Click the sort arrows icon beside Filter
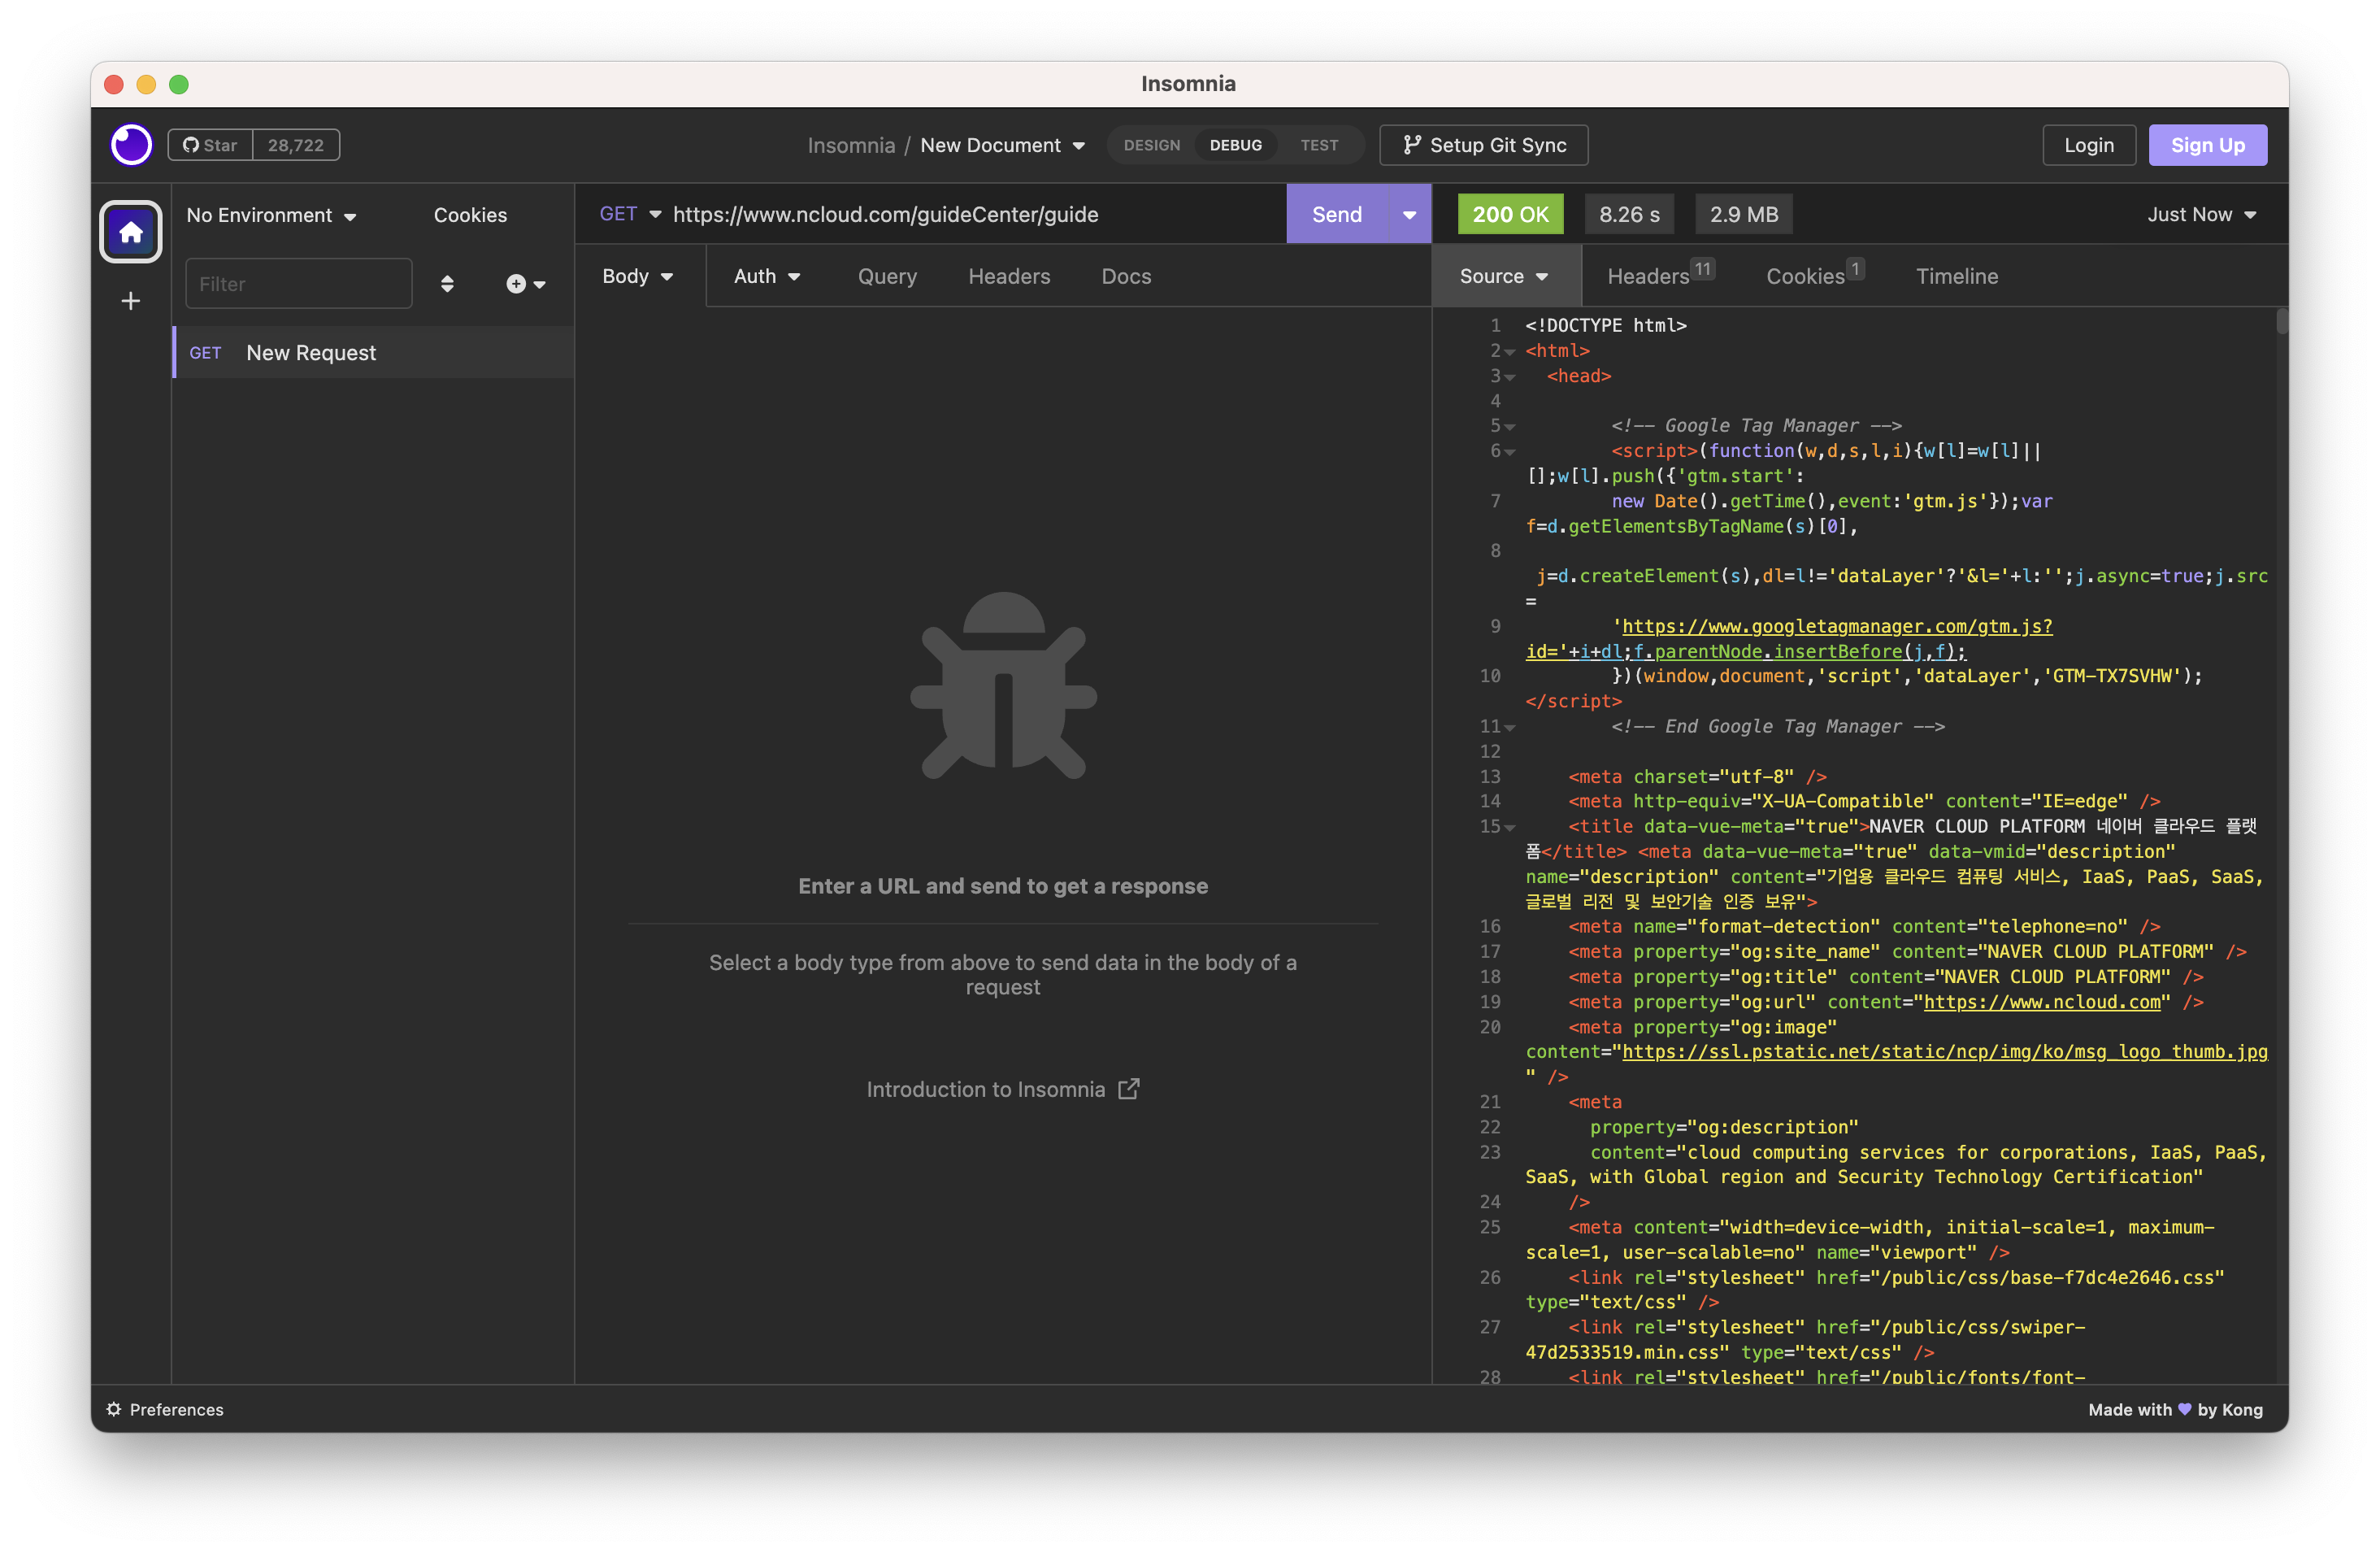The image size is (2380, 1553). [447, 284]
